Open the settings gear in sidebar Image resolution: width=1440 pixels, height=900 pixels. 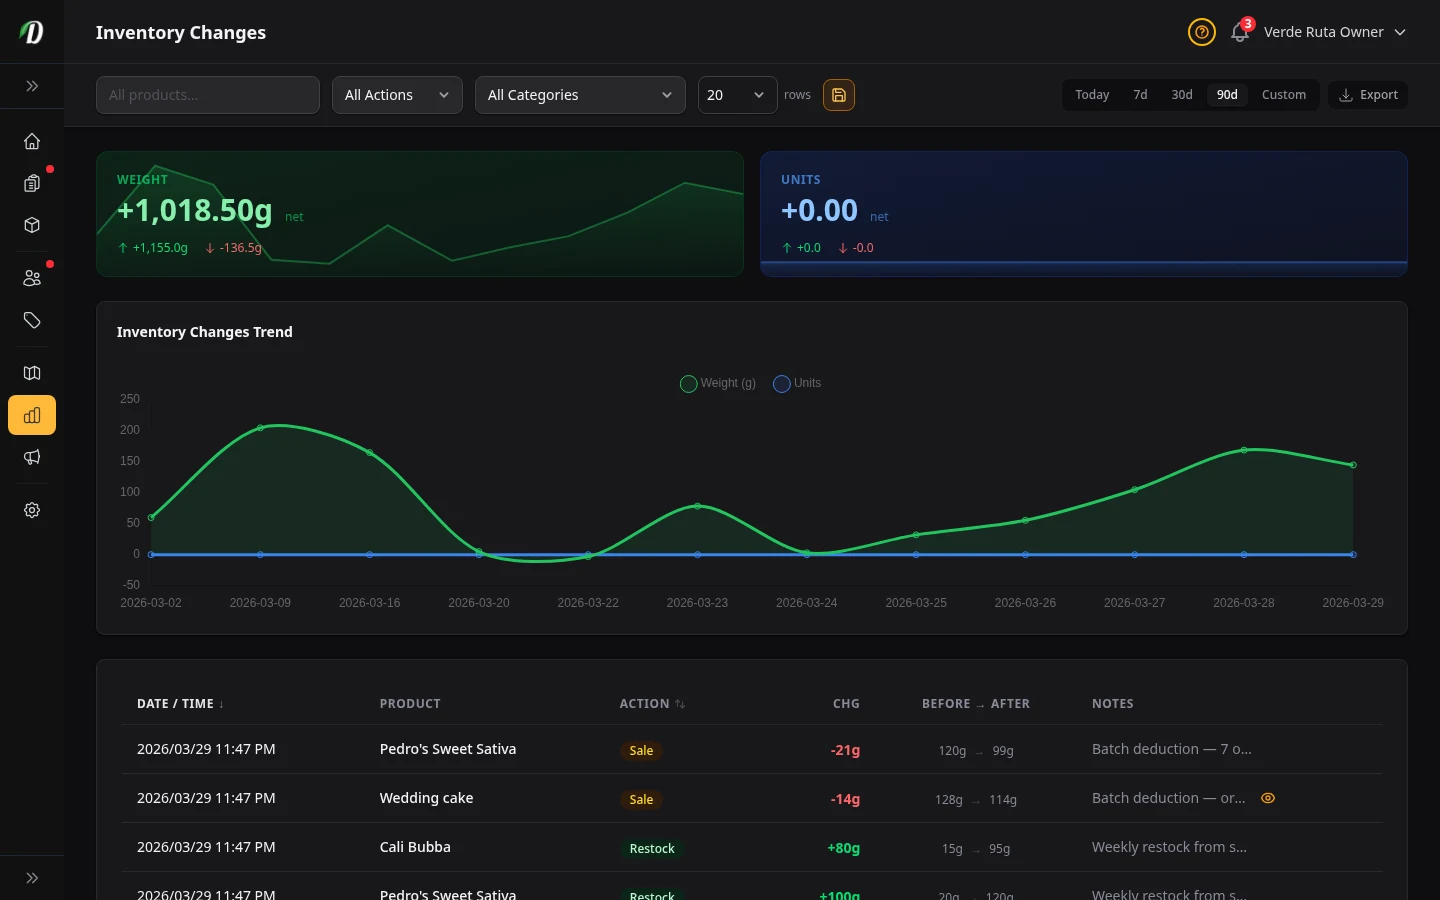click(x=32, y=510)
